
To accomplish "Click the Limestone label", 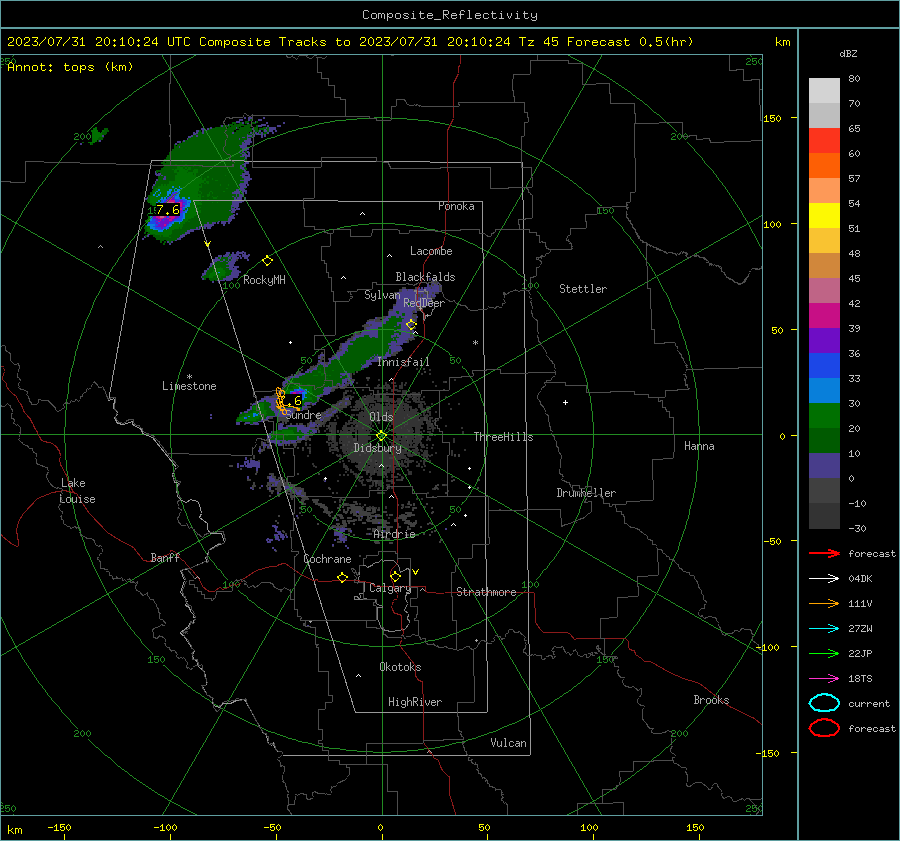I will [189, 386].
